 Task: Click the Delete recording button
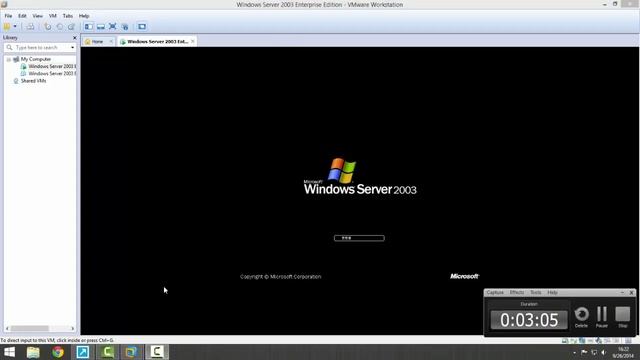[582, 317]
